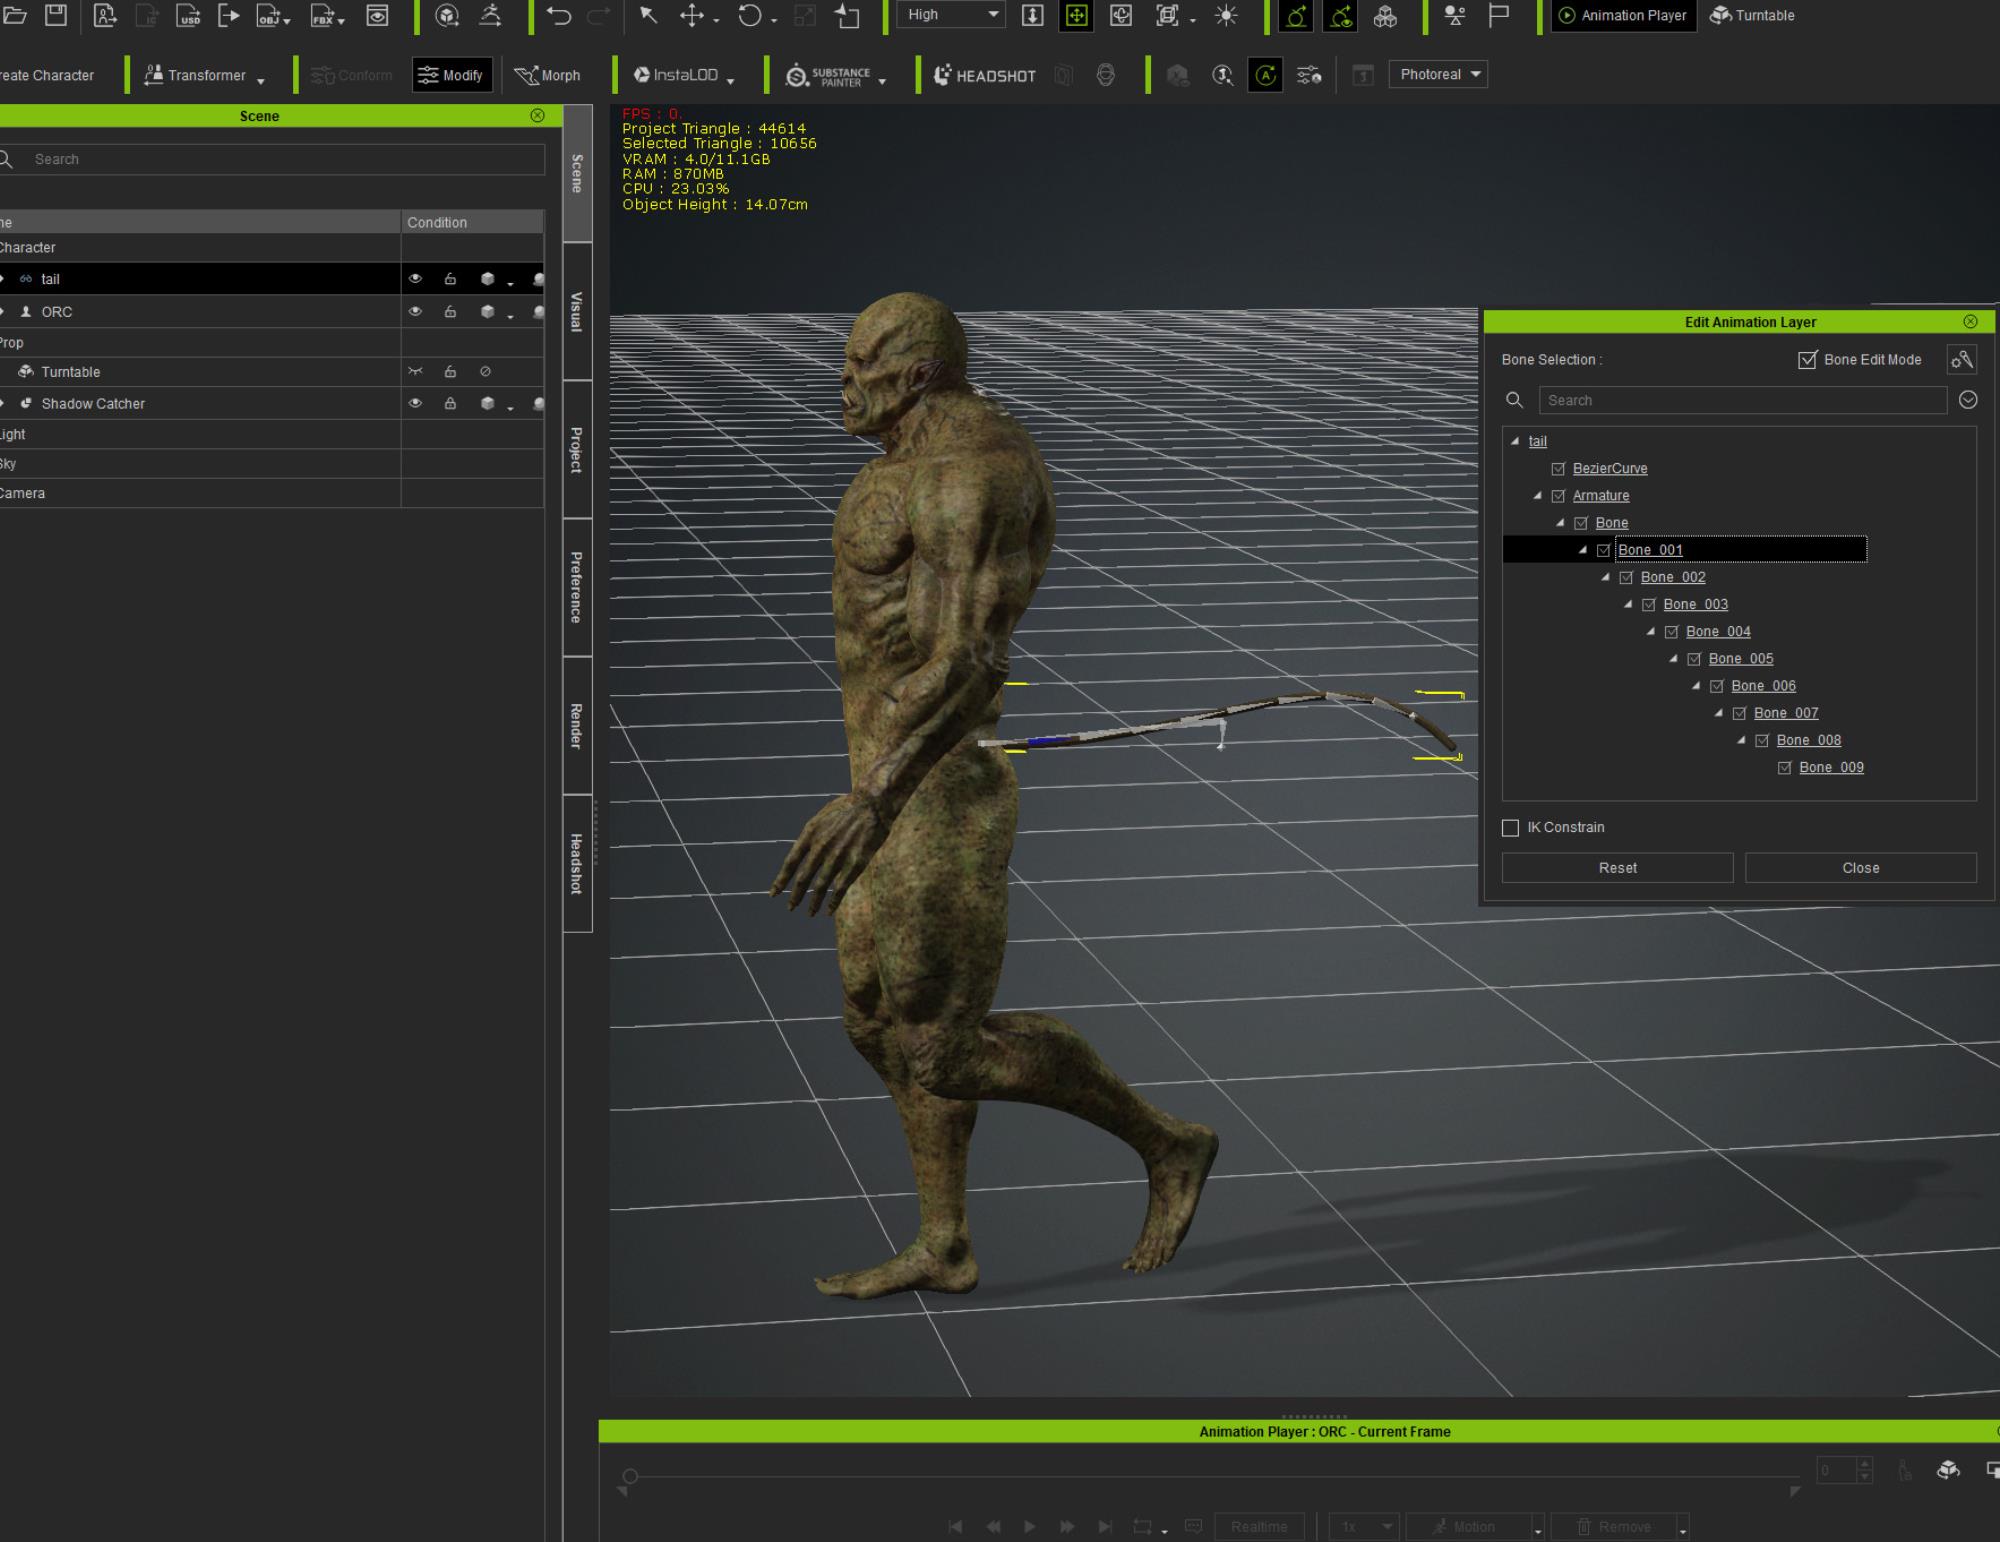The width and height of the screenshot is (2000, 1542).
Task: Uncheck the Armature checkbox
Action: coord(1558,496)
